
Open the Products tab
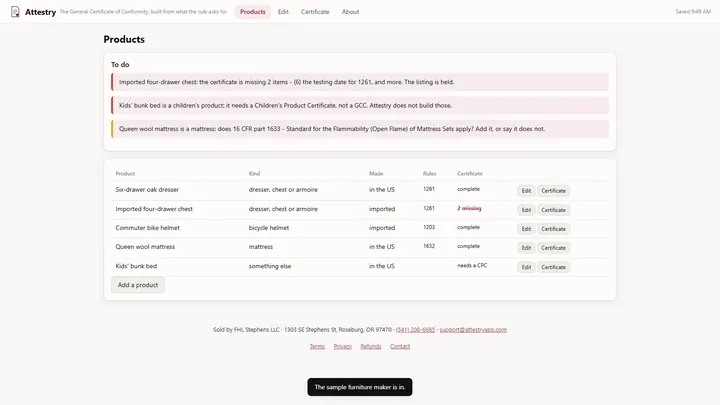253,12
